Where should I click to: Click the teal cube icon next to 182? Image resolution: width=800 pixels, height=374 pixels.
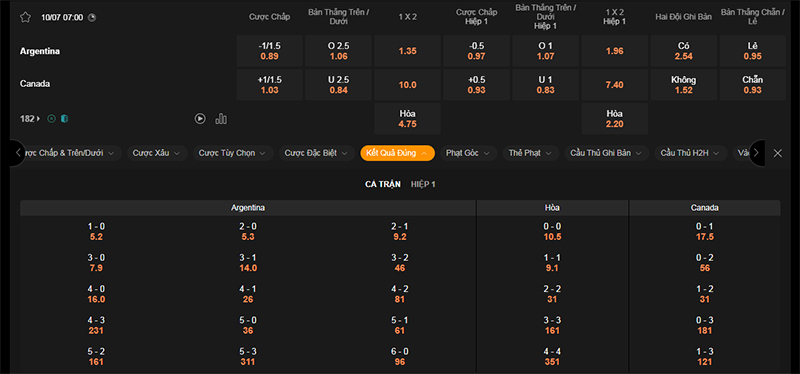point(64,119)
